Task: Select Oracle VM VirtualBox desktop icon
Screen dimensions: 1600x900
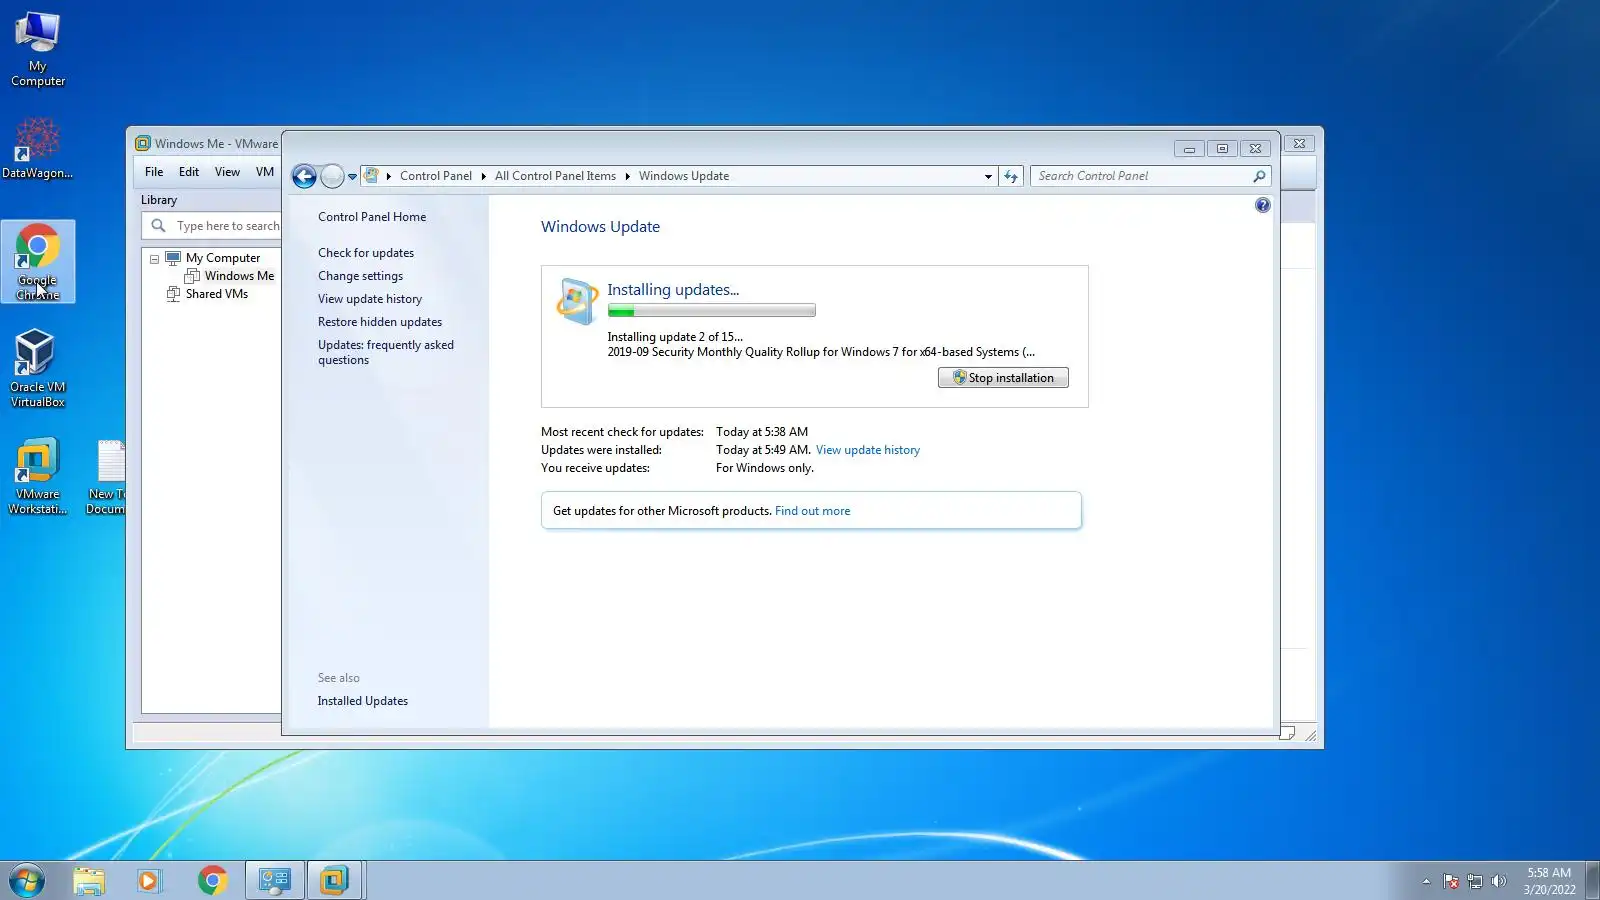Action: click(38, 369)
